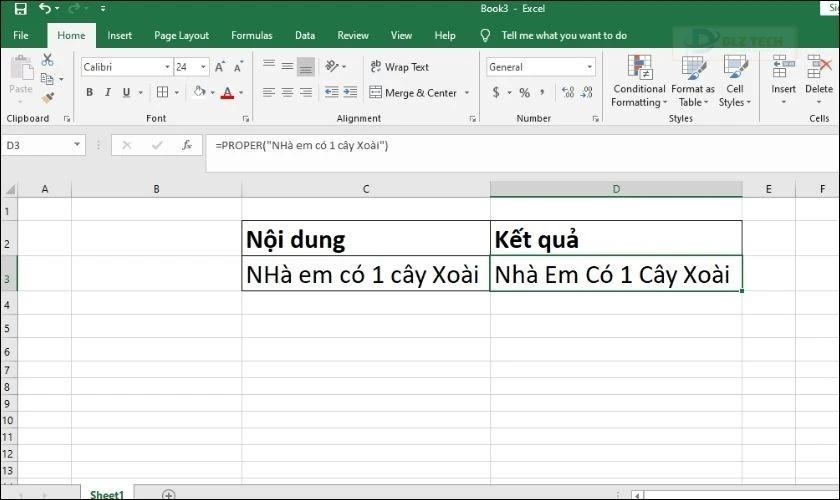Toggle Bottom Align button
Image resolution: width=840 pixels, height=500 pixels.
[x=306, y=66]
